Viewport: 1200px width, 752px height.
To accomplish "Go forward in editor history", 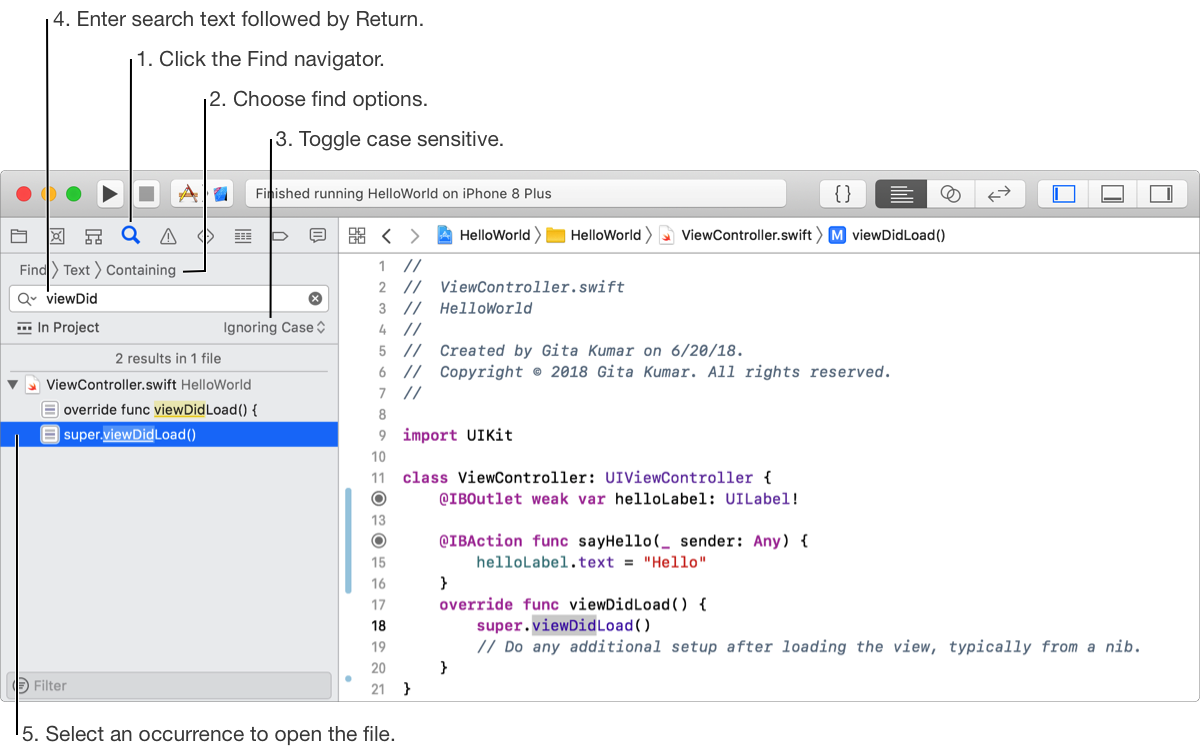I will pos(414,236).
